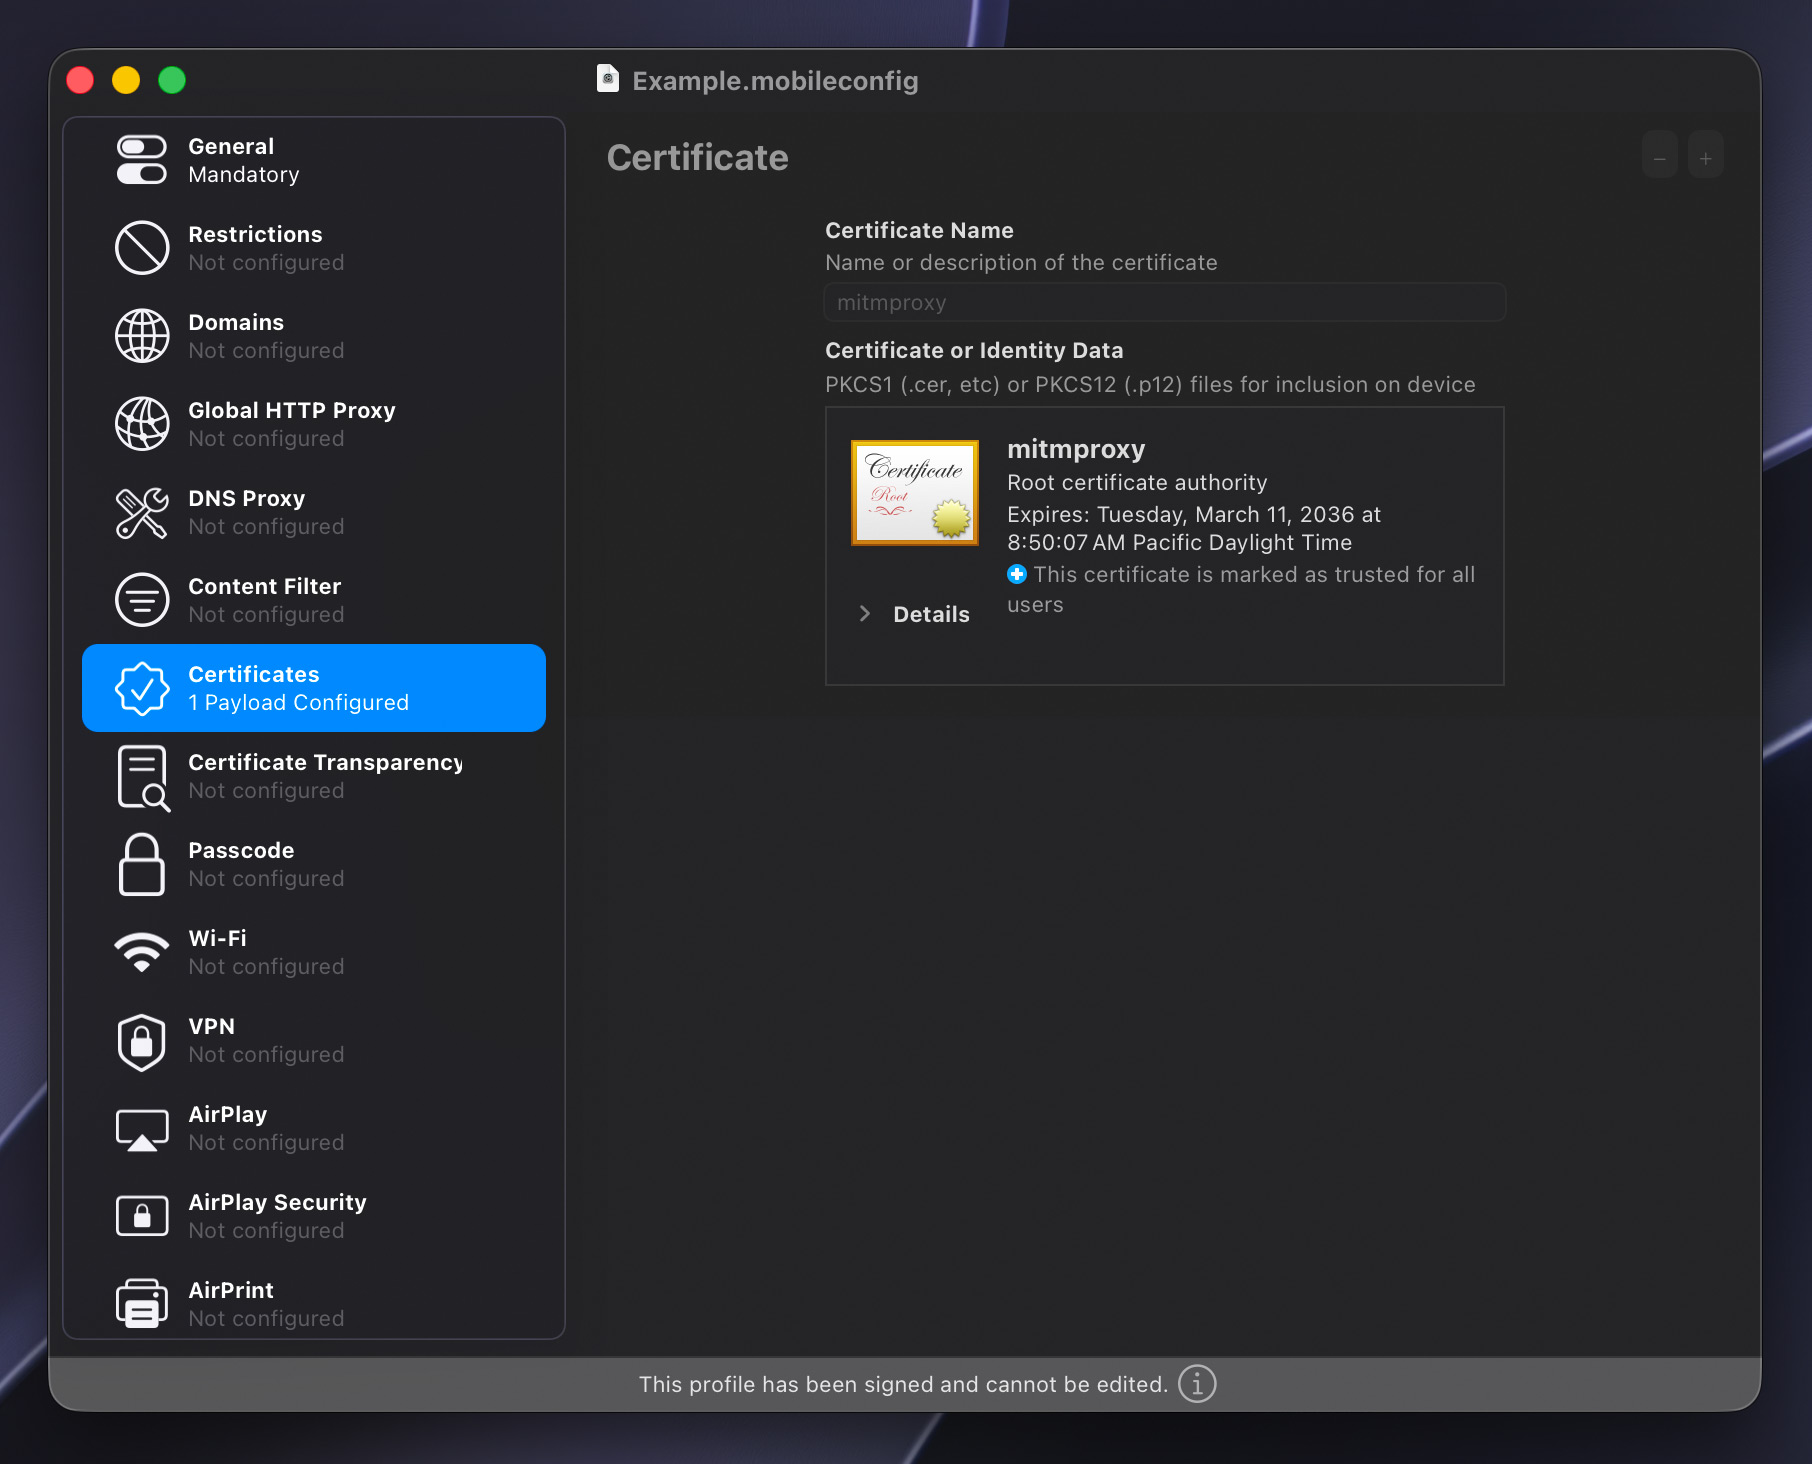Open the AirPlay payload label
Viewport: 1812px width, 1464px height.
point(266,1128)
